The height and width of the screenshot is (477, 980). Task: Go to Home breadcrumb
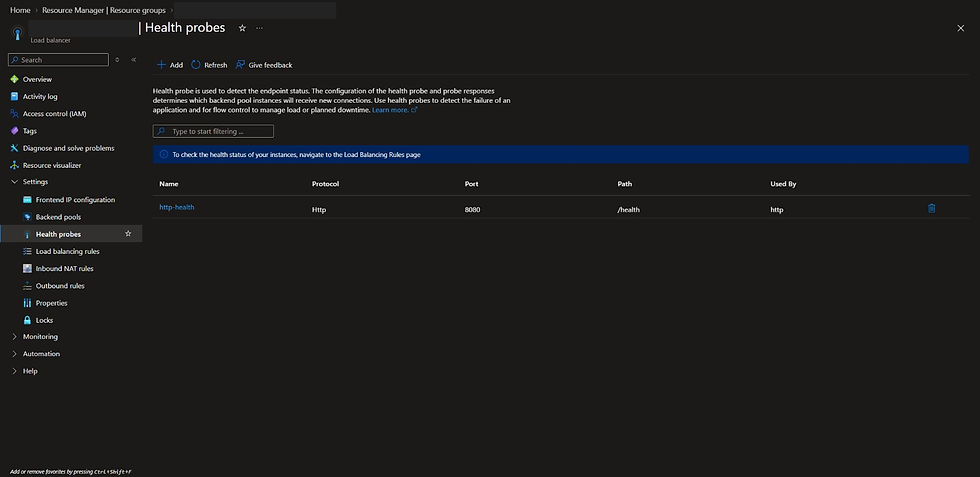(x=20, y=10)
